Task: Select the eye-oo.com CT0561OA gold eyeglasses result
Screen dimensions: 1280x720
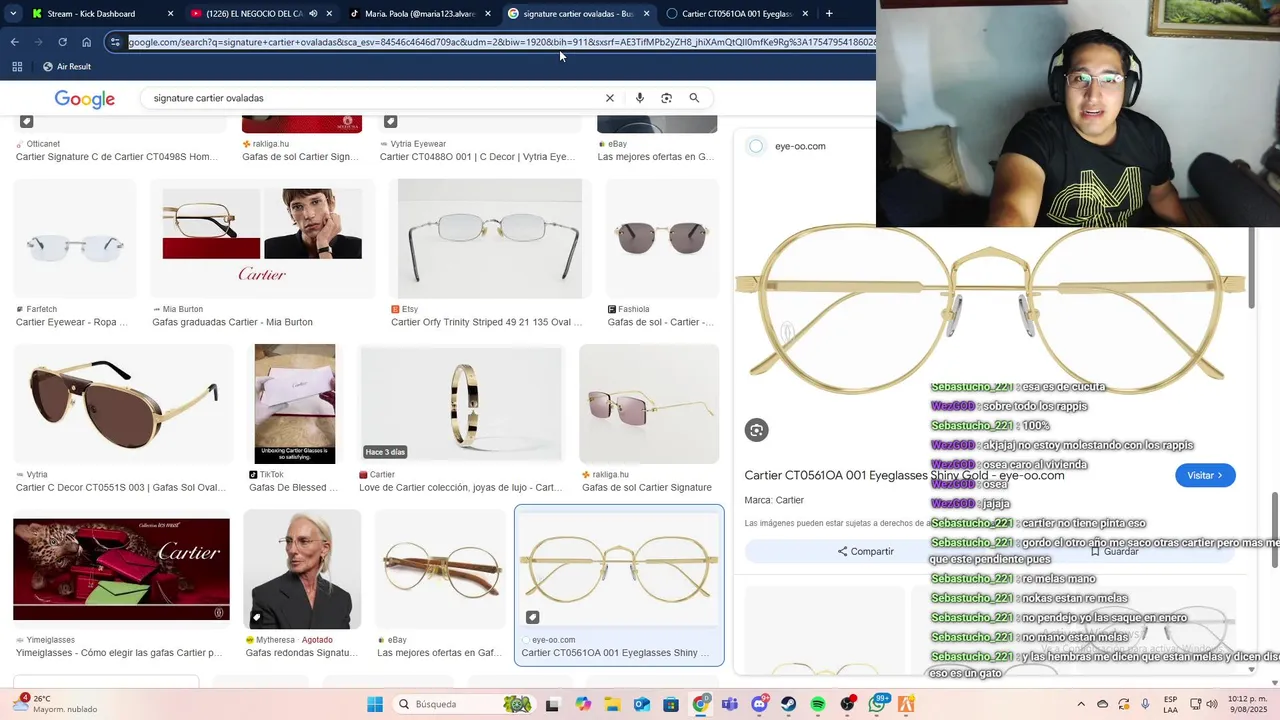Action: 619,584
